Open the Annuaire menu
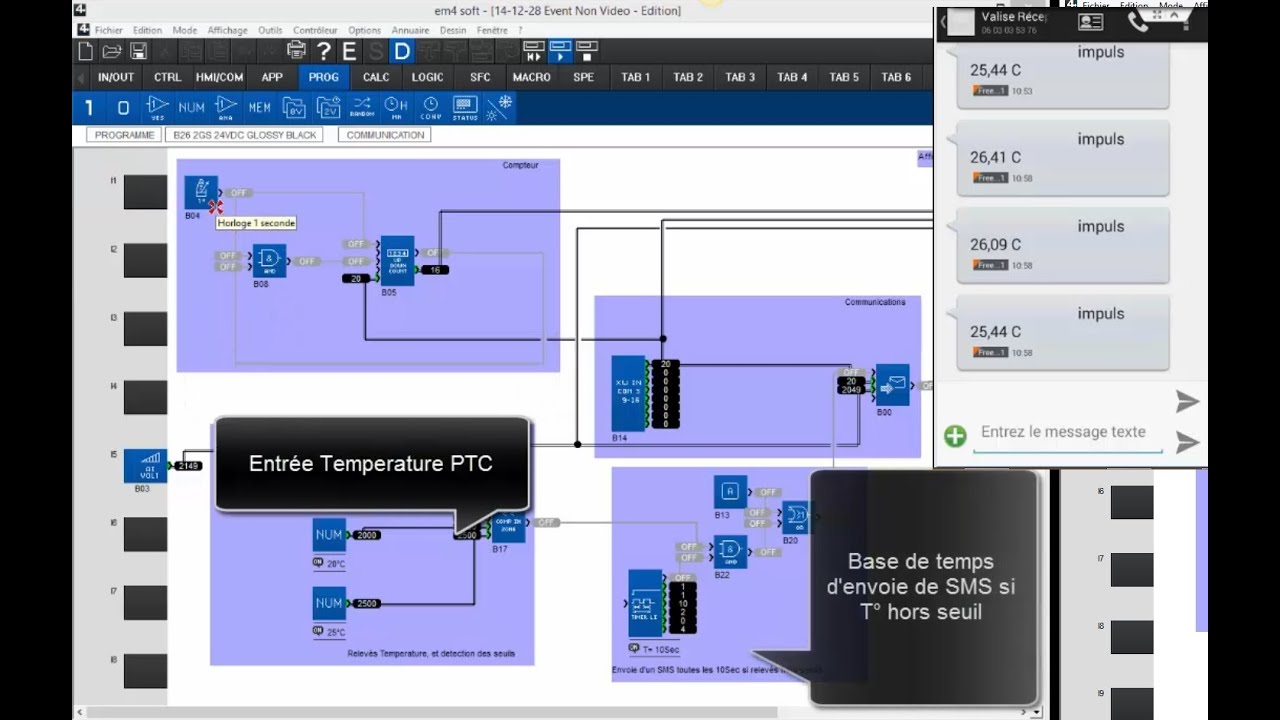The image size is (1280, 720). pyautogui.click(x=410, y=30)
